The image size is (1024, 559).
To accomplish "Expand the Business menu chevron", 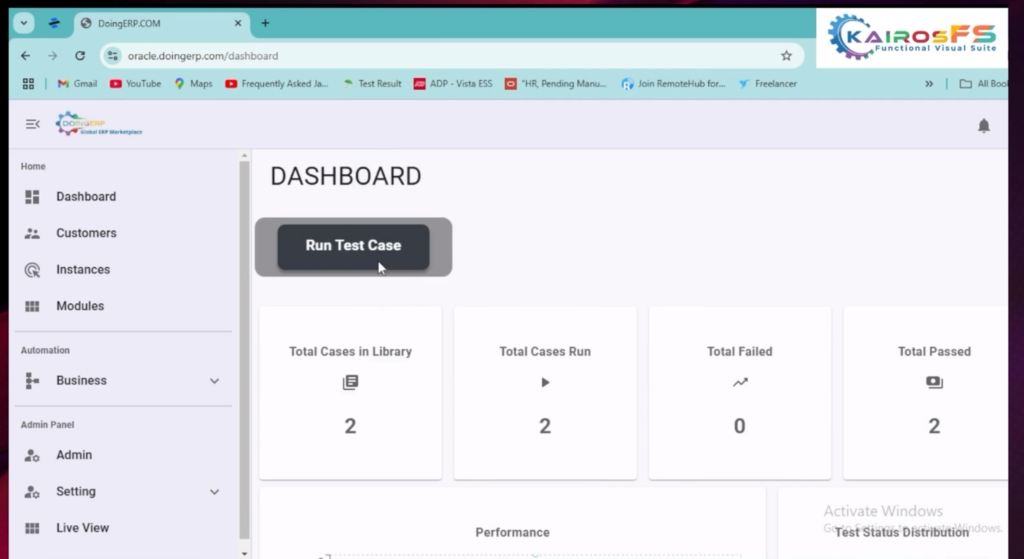I will coord(214,381).
